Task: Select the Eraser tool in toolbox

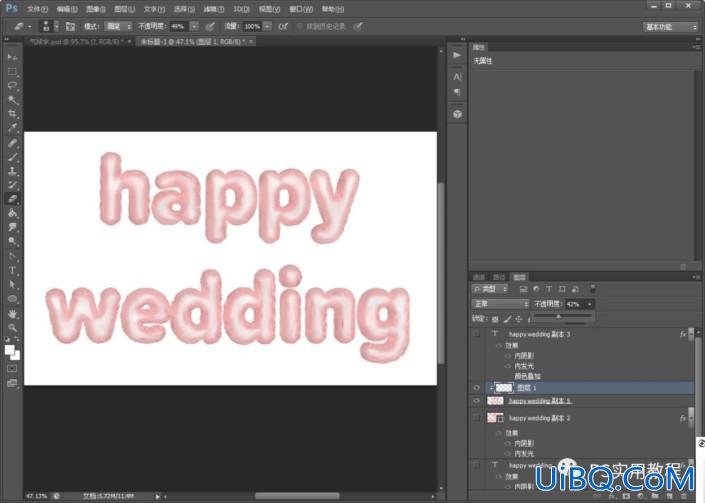Action: click(x=12, y=199)
